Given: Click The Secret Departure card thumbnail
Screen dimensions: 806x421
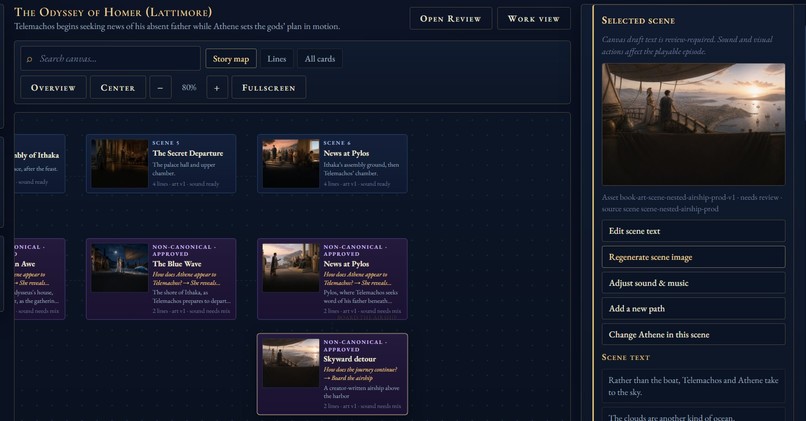Looking at the screenshot, I should (120, 163).
